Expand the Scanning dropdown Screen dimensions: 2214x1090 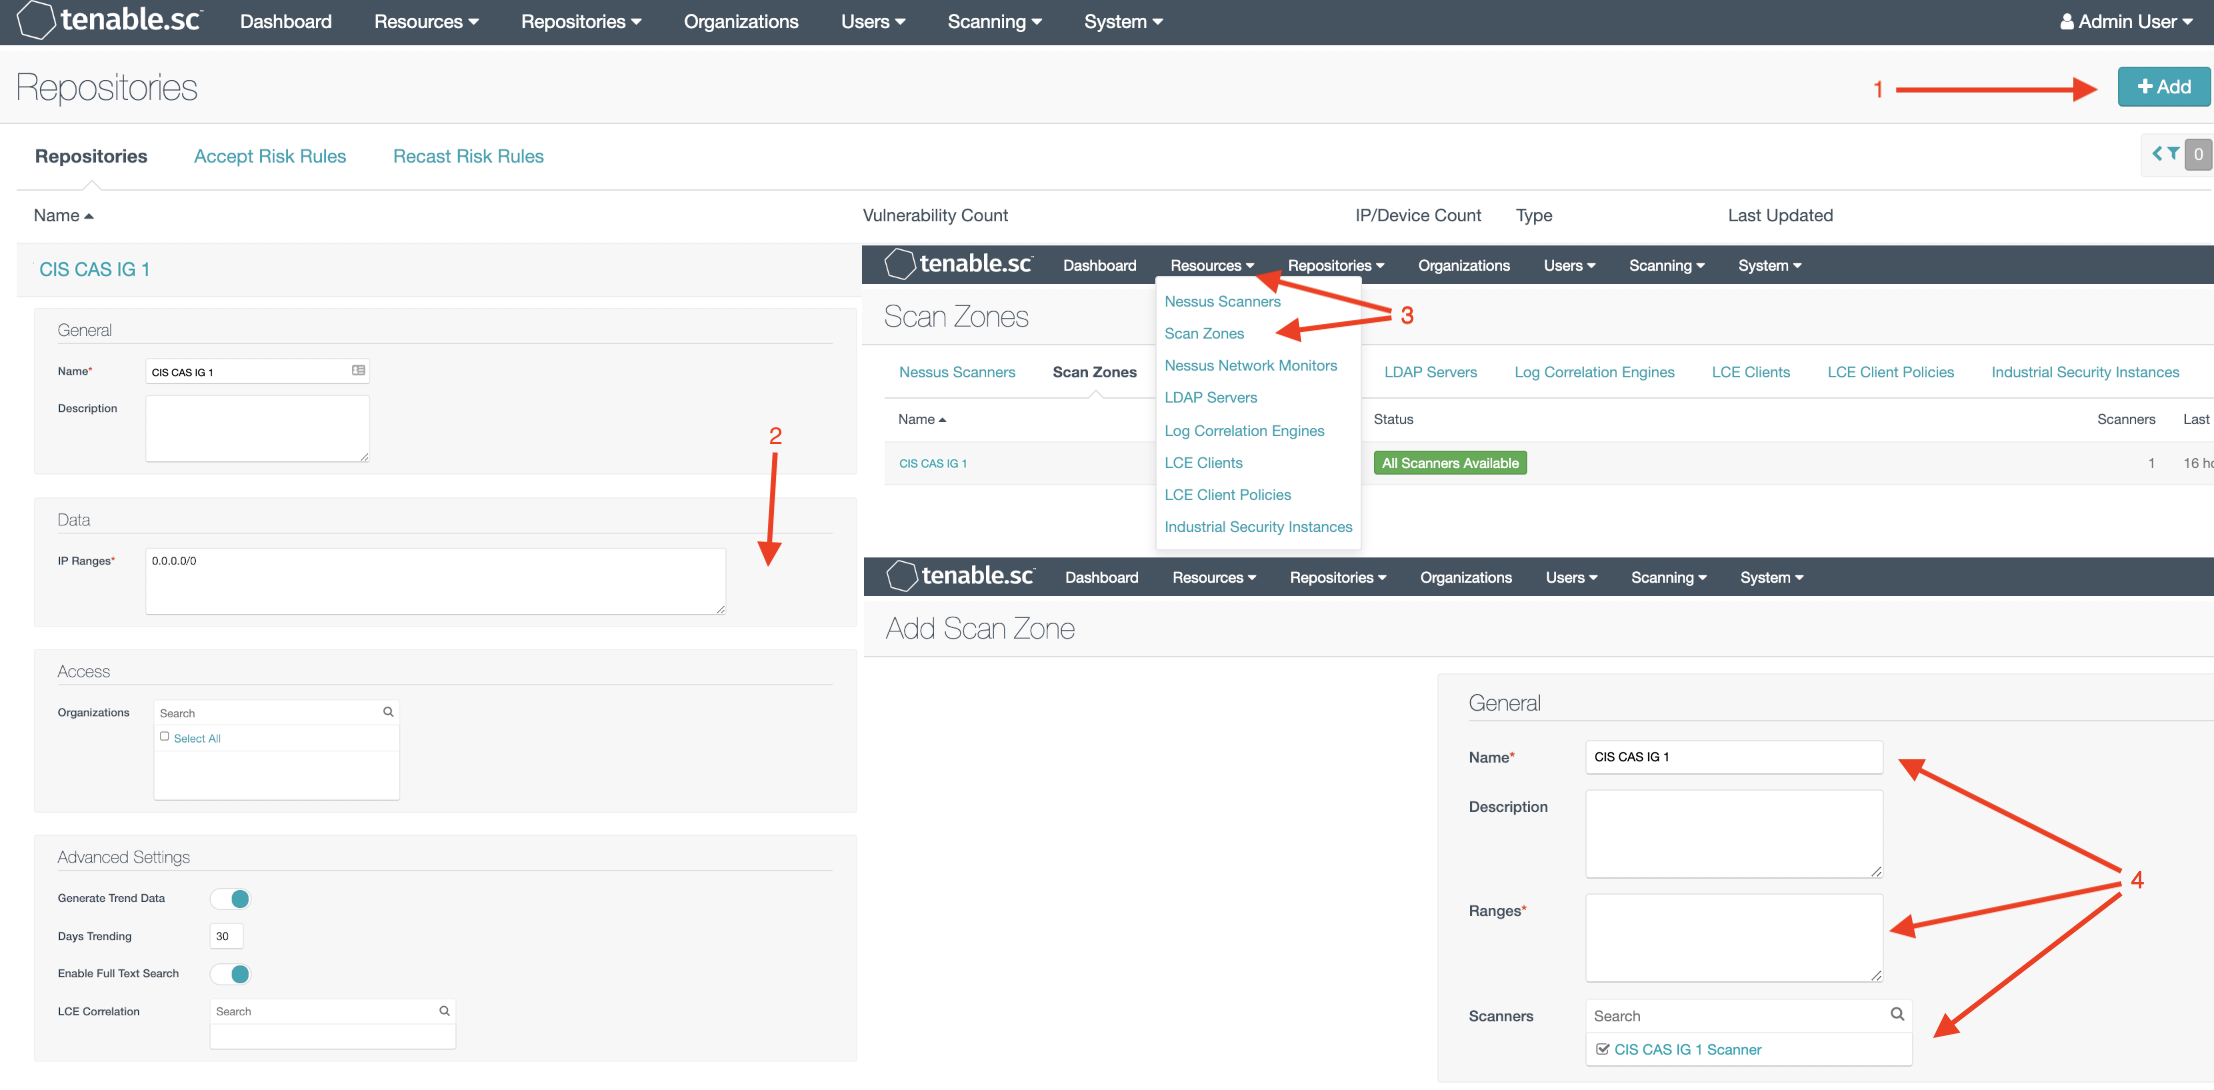993,21
